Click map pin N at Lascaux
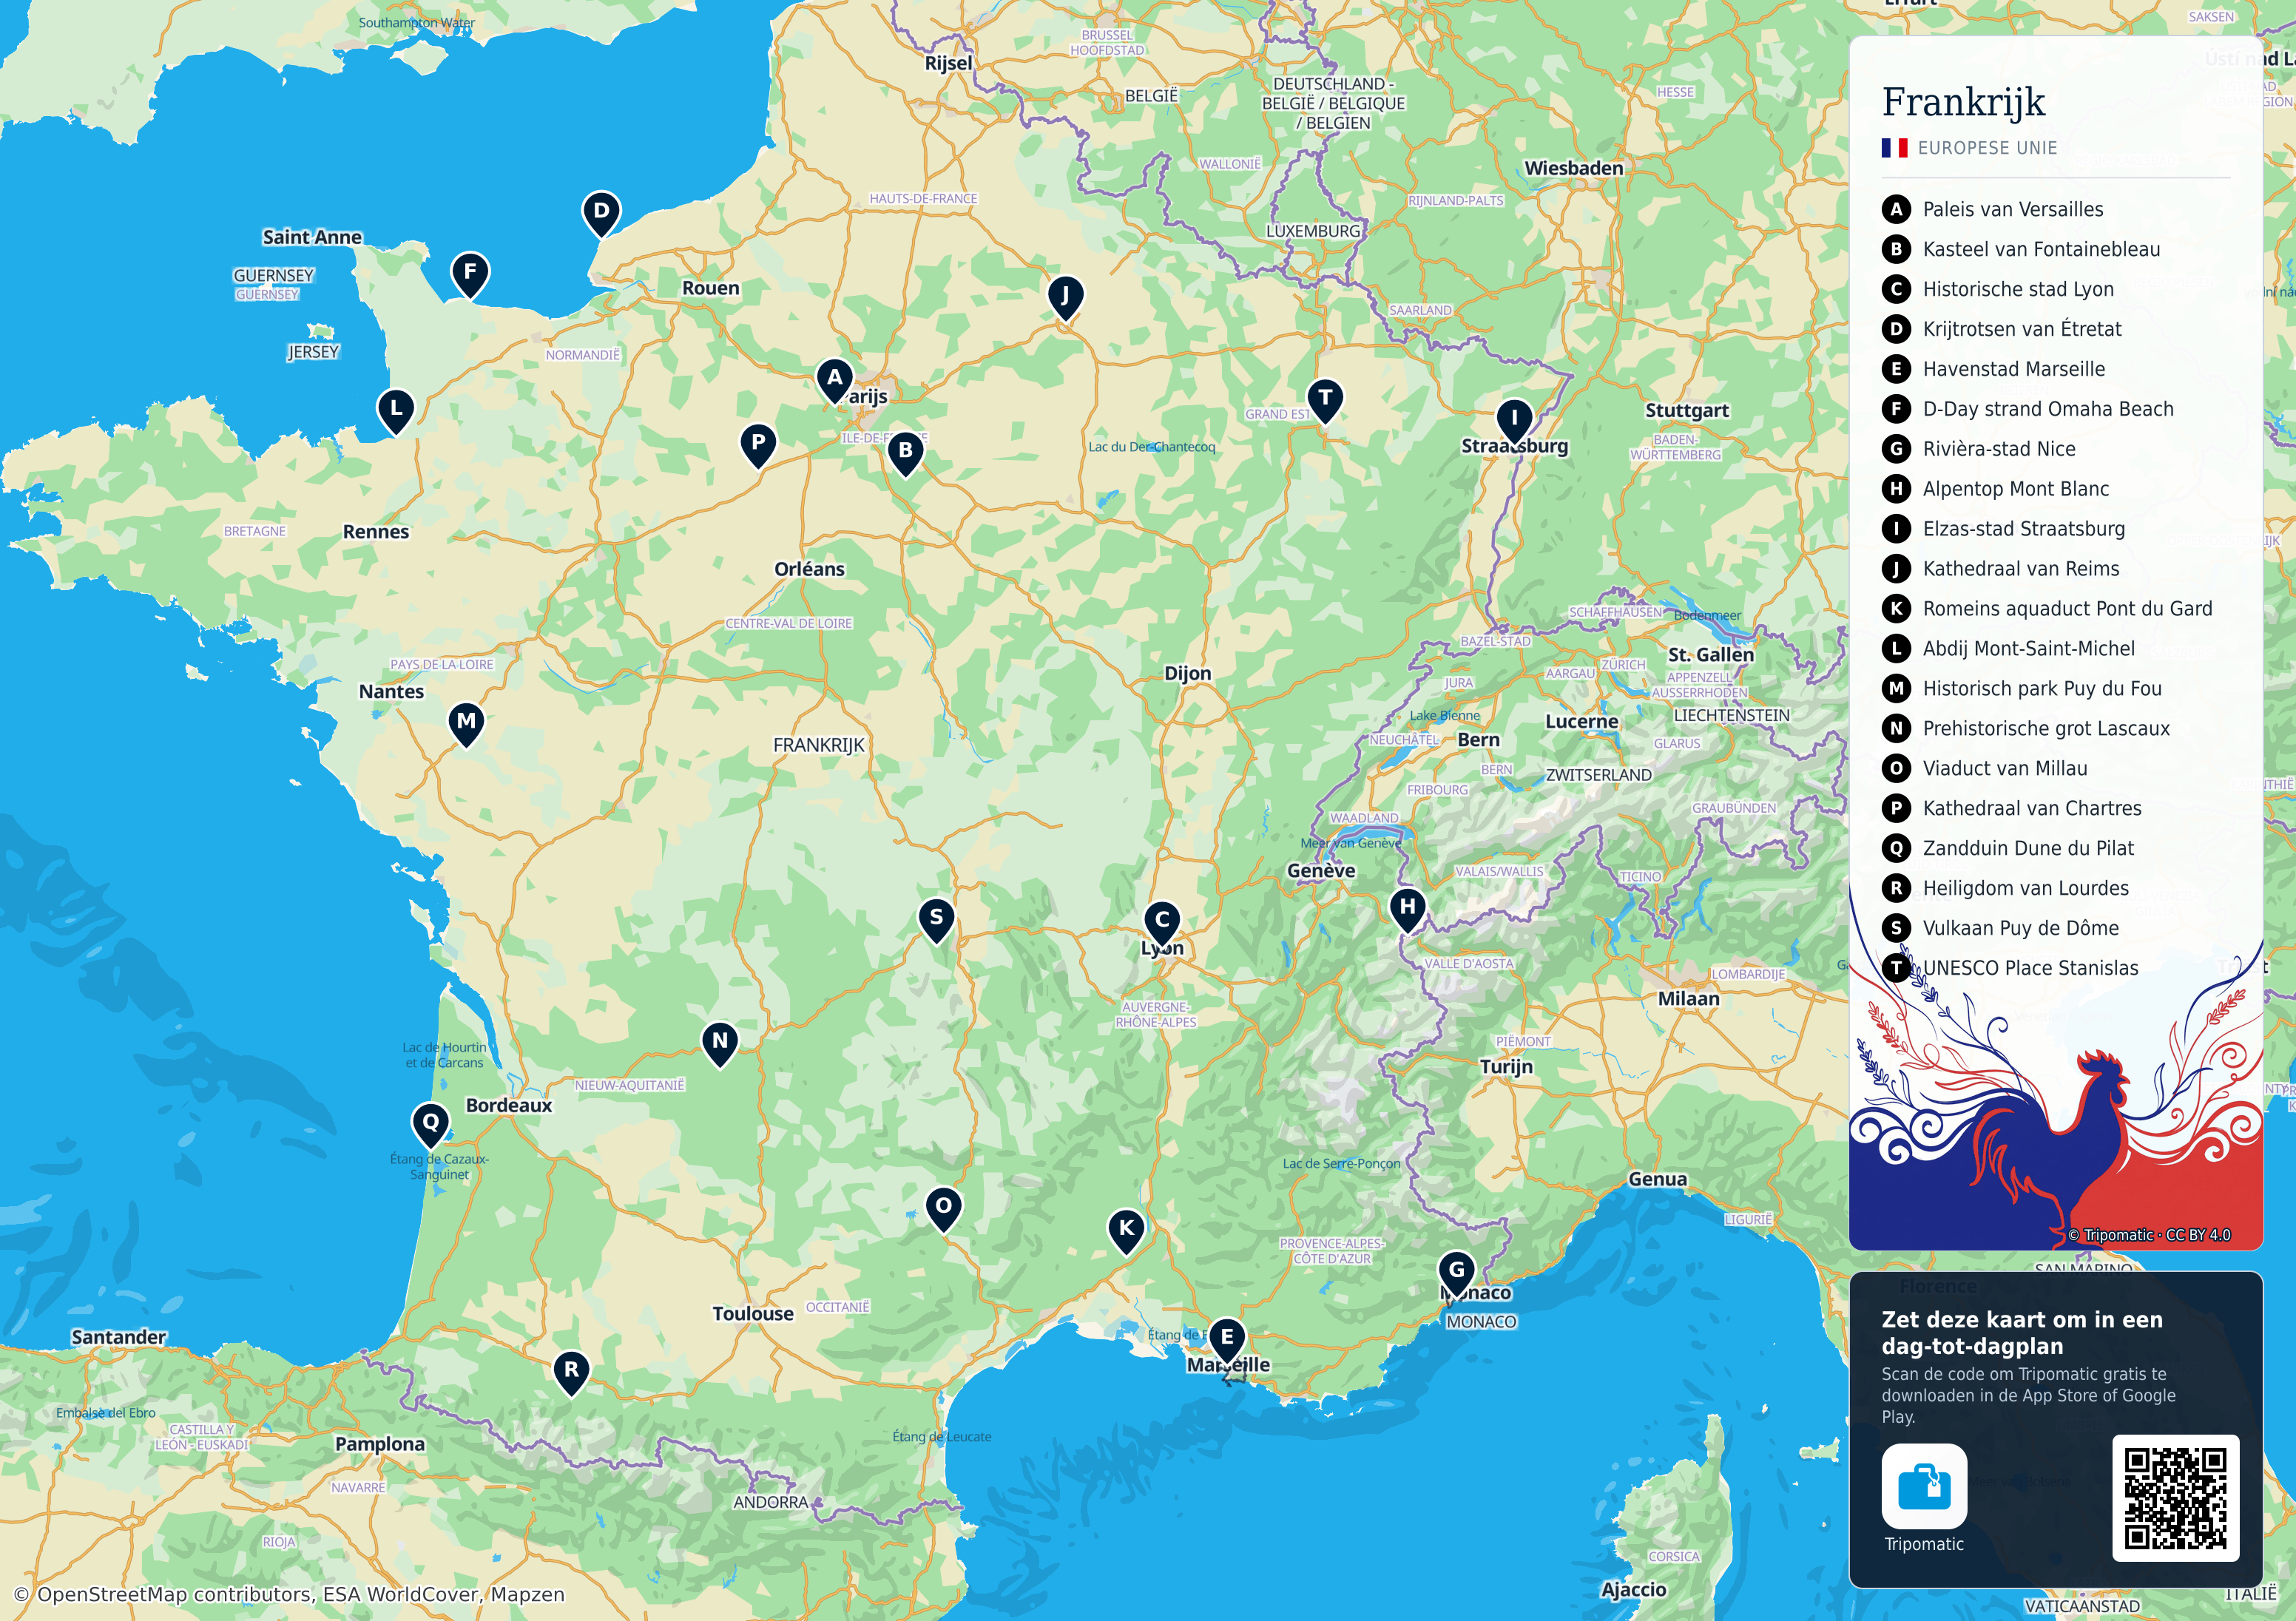2296x1621 pixels. click(720, 1044)
